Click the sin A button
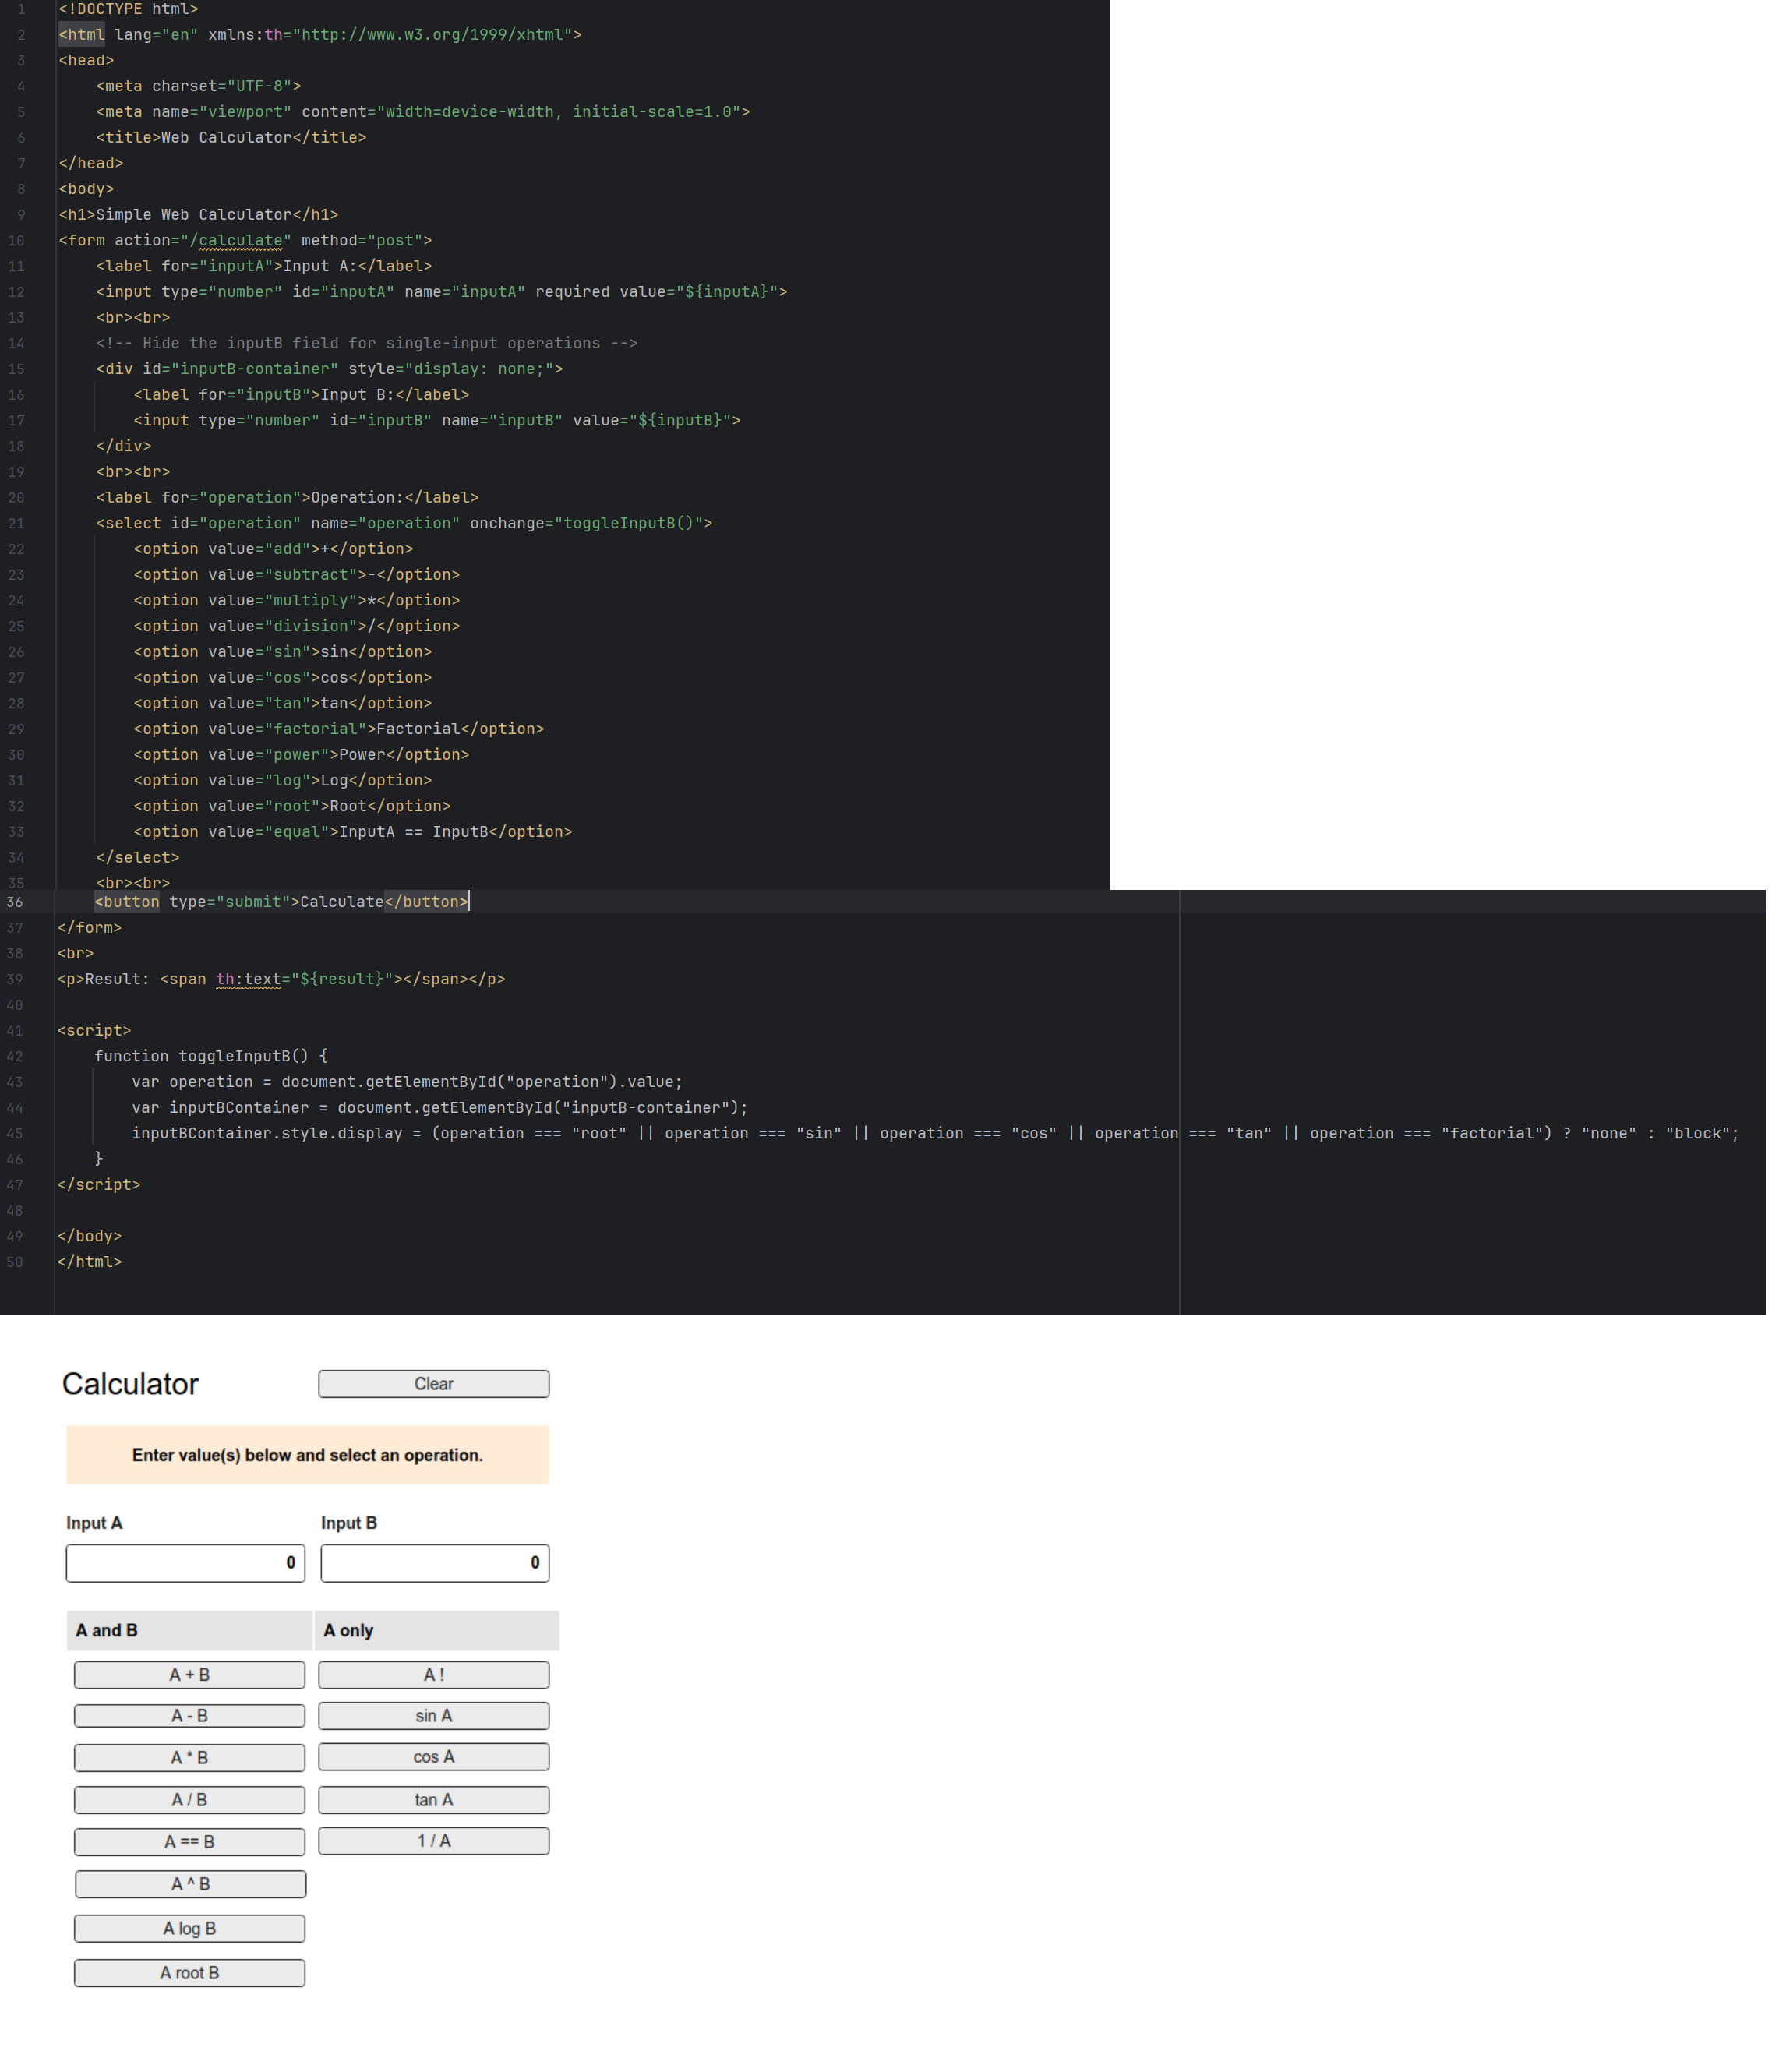This screenshot has height=2072, width=1772. 433,1716
